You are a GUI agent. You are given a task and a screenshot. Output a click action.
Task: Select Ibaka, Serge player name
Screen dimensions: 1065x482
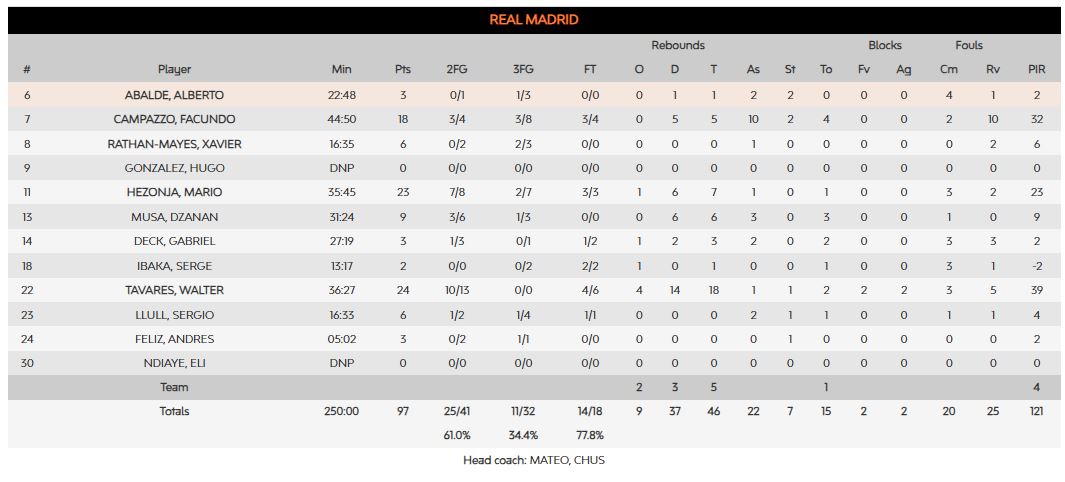coord(174,266)
